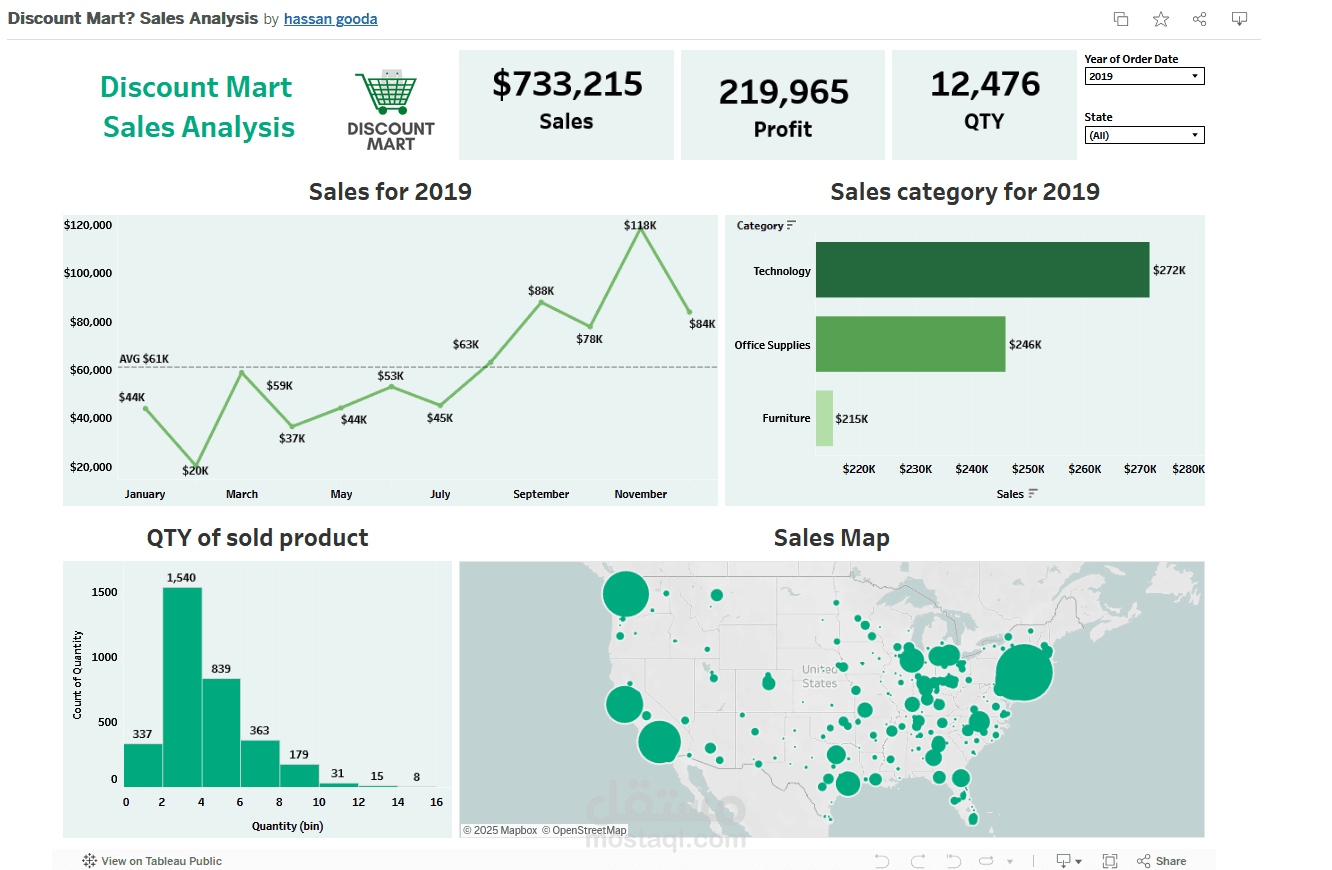
Task: Click View on Tableau Public
Action: (152, 861)
